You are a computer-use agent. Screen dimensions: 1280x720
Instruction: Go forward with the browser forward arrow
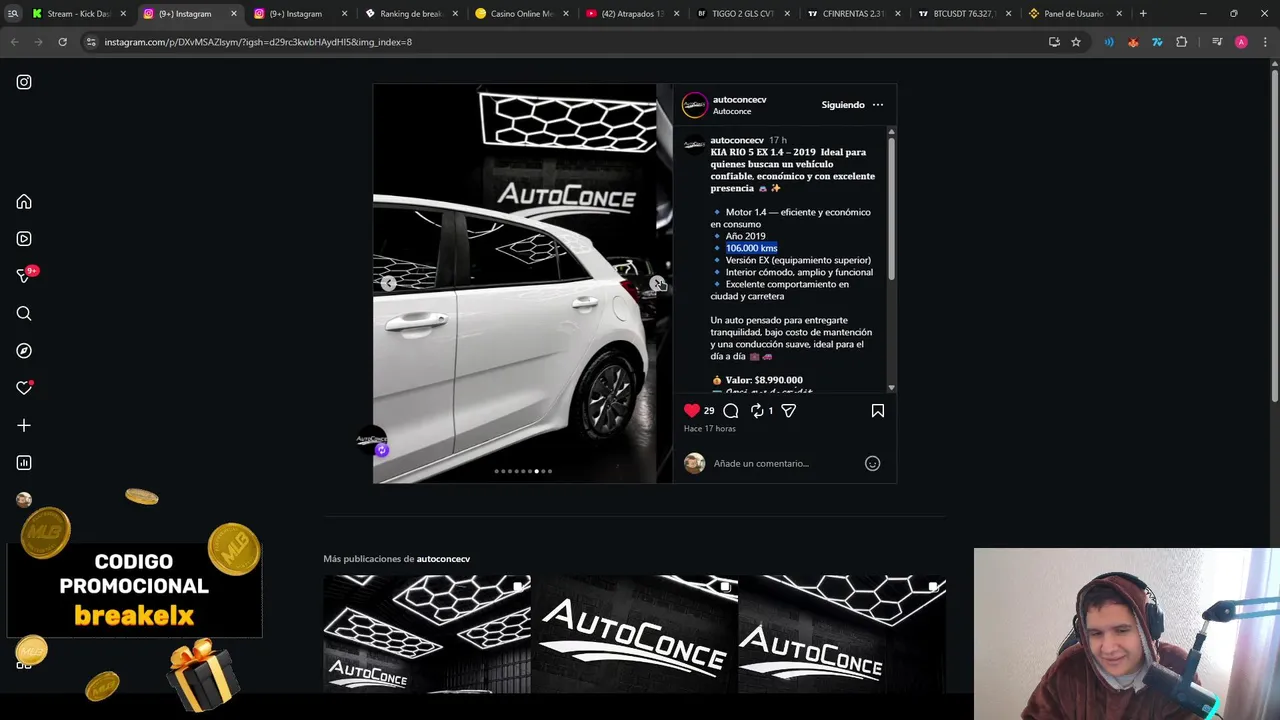tap(38, 42)
